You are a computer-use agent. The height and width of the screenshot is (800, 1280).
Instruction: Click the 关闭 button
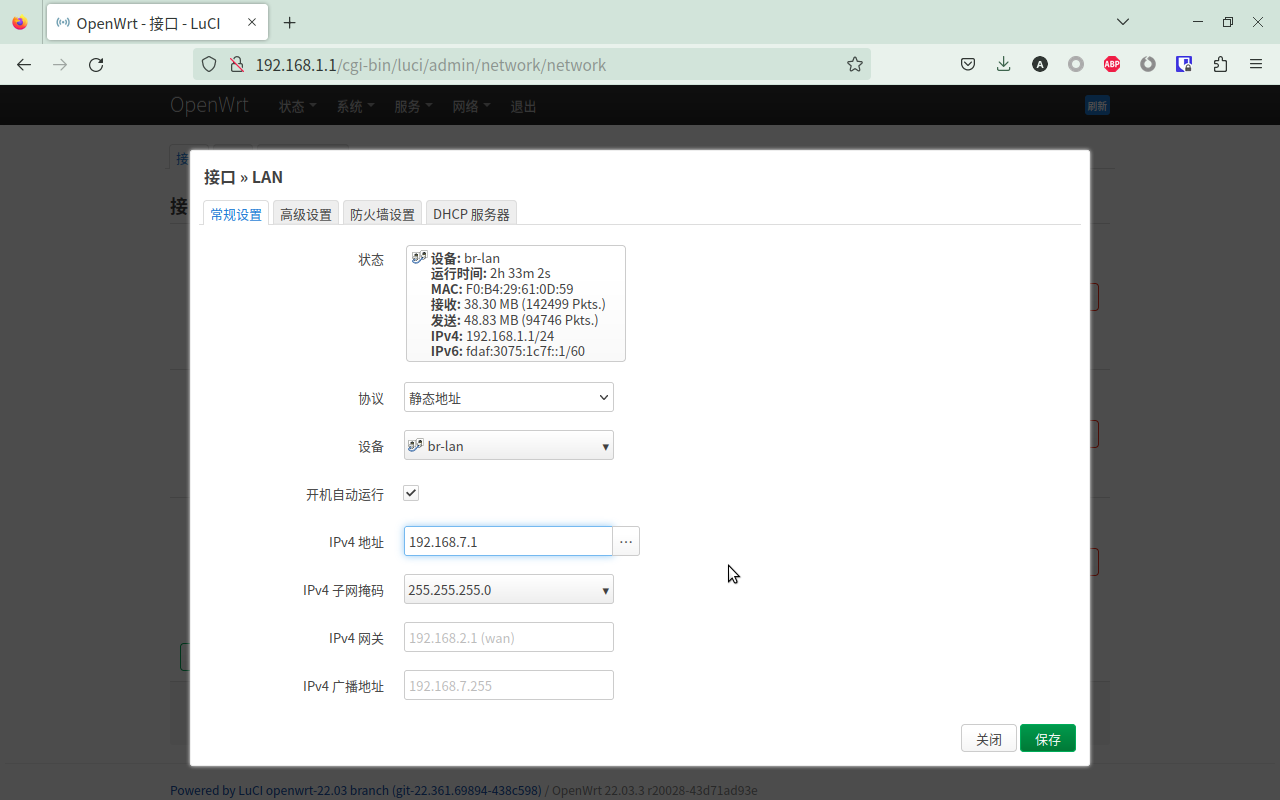pyautogui.click(x=989, y=738)
